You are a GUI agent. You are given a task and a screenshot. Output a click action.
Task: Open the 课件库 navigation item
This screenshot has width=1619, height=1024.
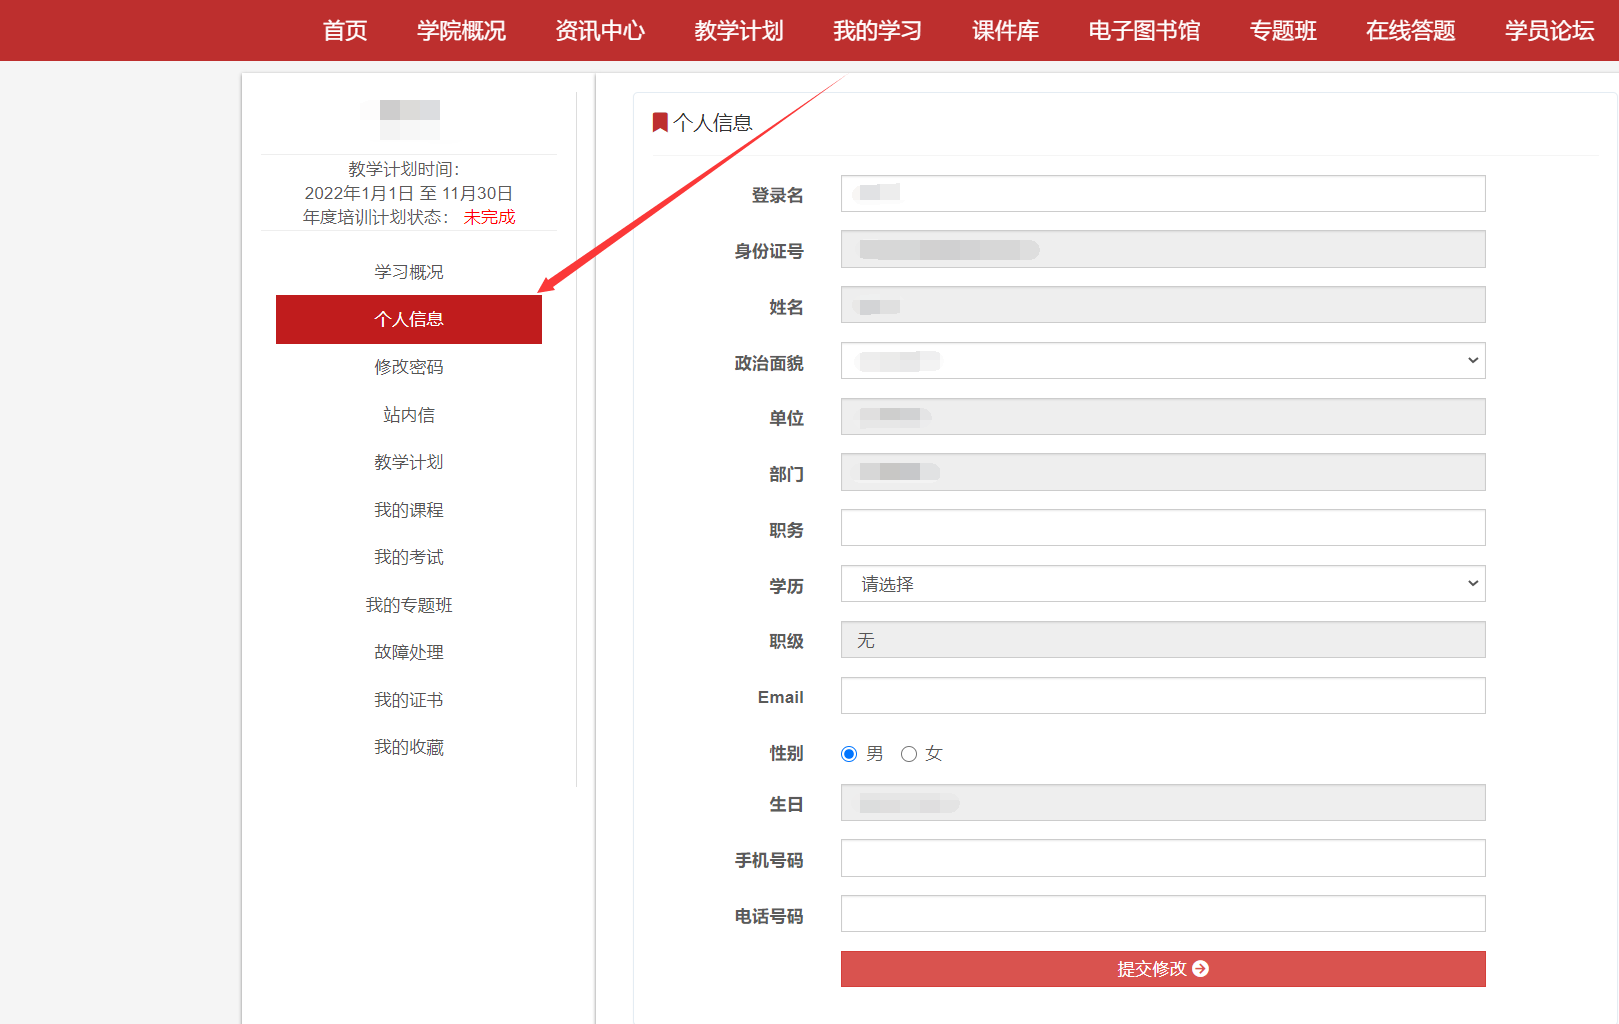pyautogui.click(x=1005, y=31)
